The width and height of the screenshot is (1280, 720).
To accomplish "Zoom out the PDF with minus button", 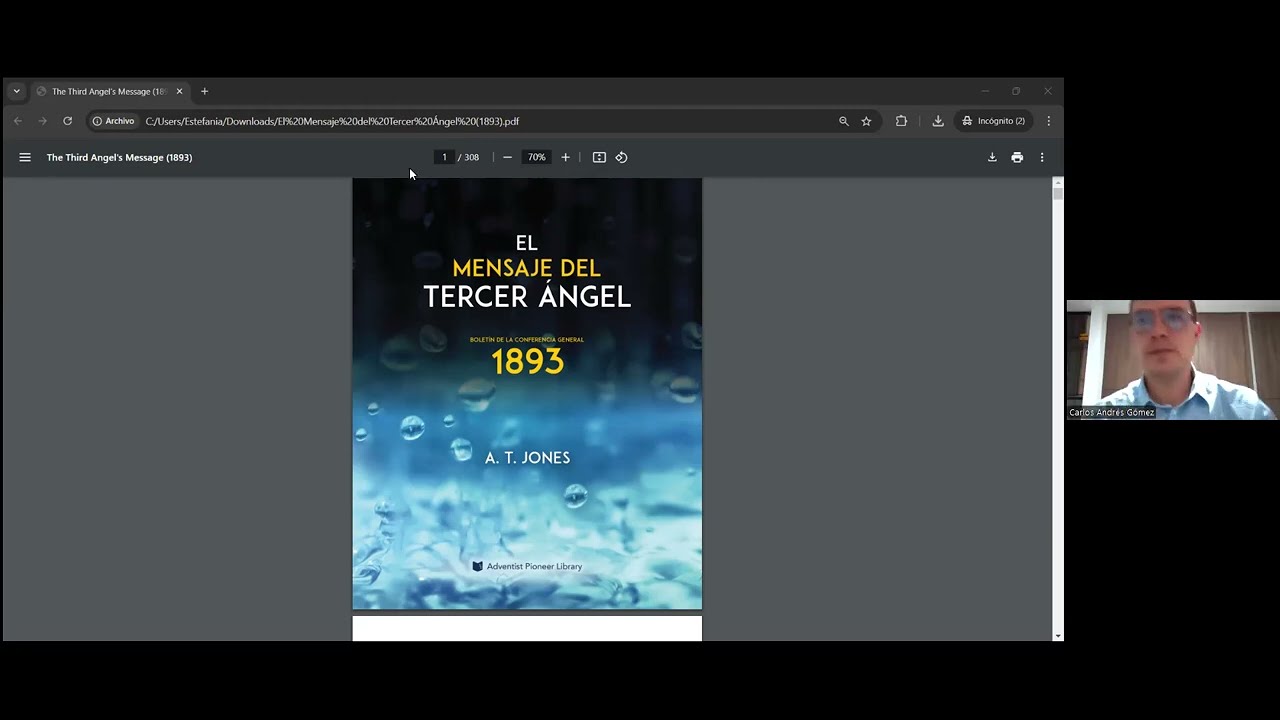I will coord(507,157).
